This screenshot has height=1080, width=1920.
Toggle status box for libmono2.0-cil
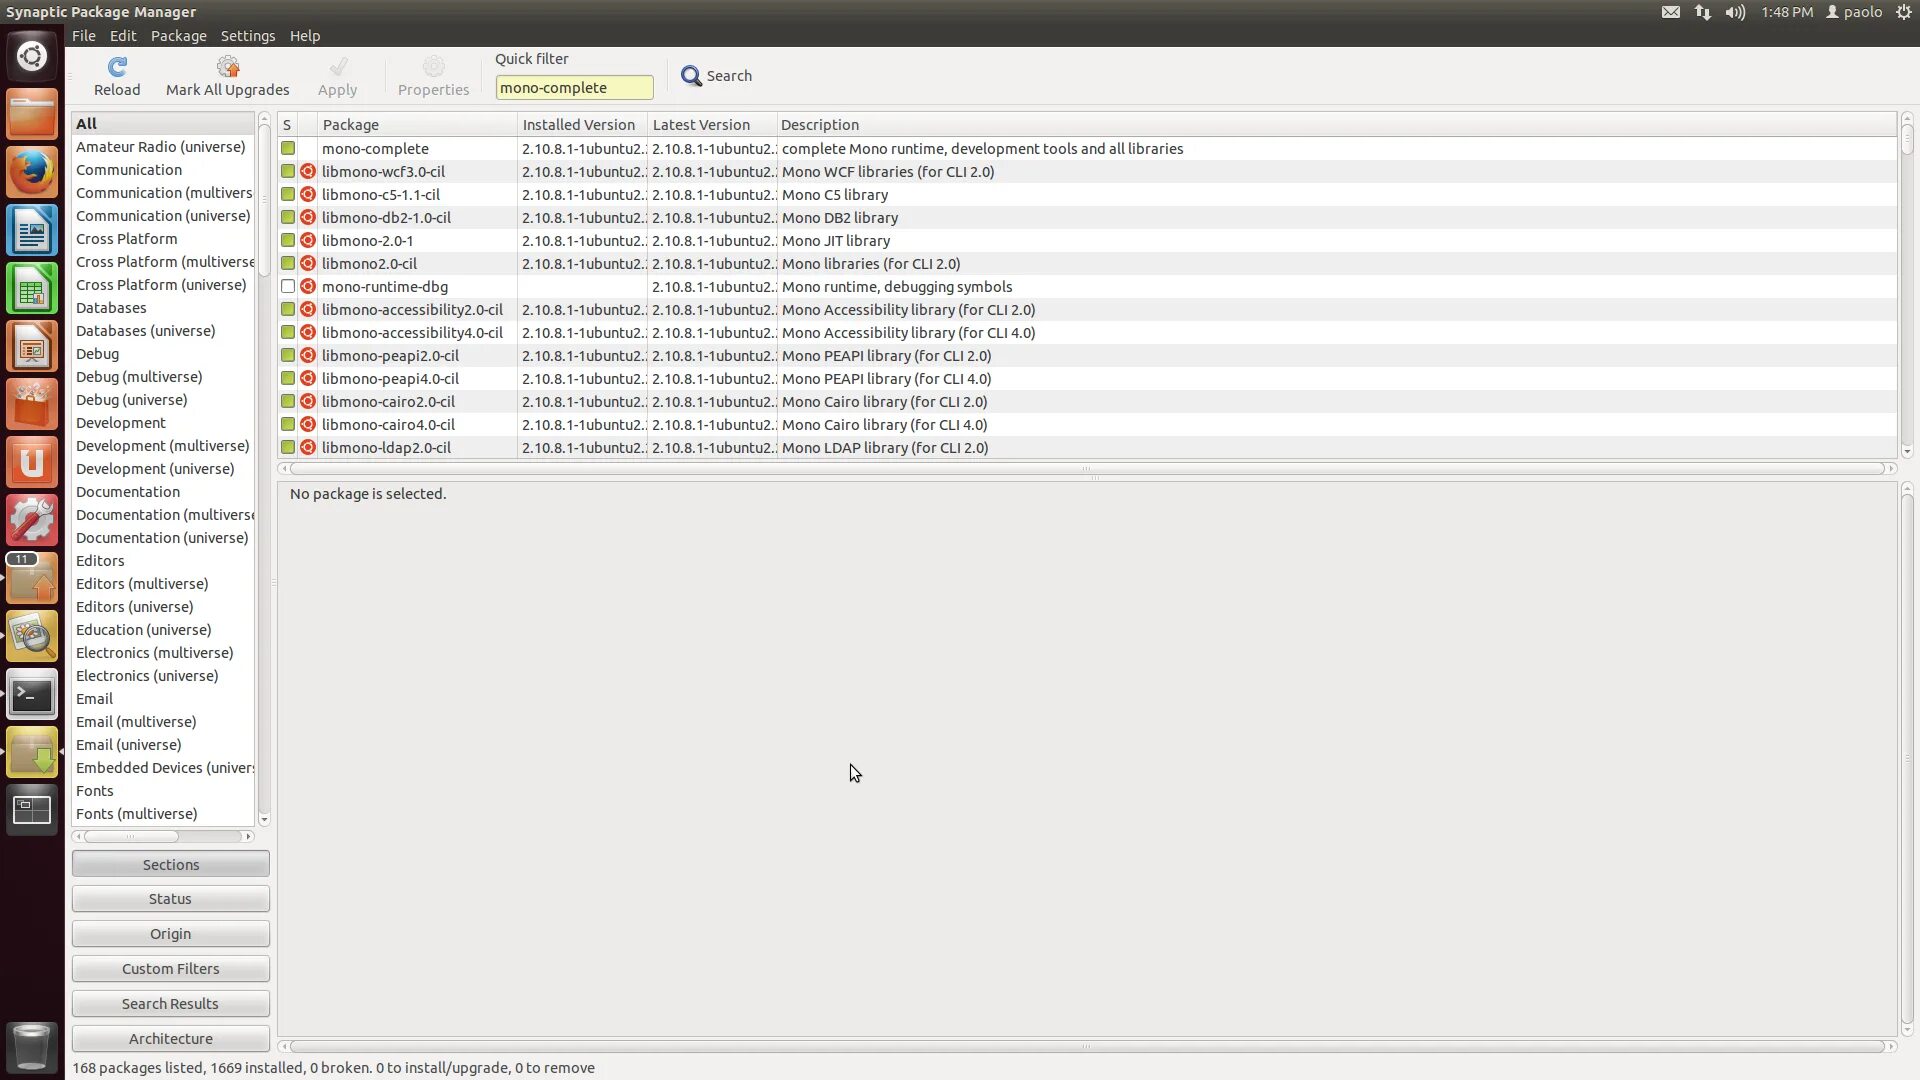coord(288,263)
